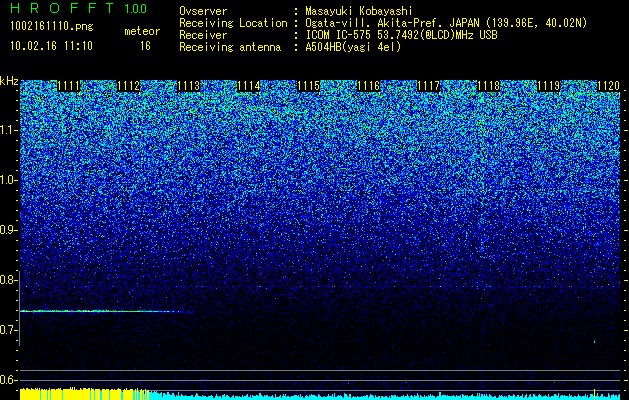Click the kHz axis label
The width and height of the screenshot is (629, 400).
9,81
